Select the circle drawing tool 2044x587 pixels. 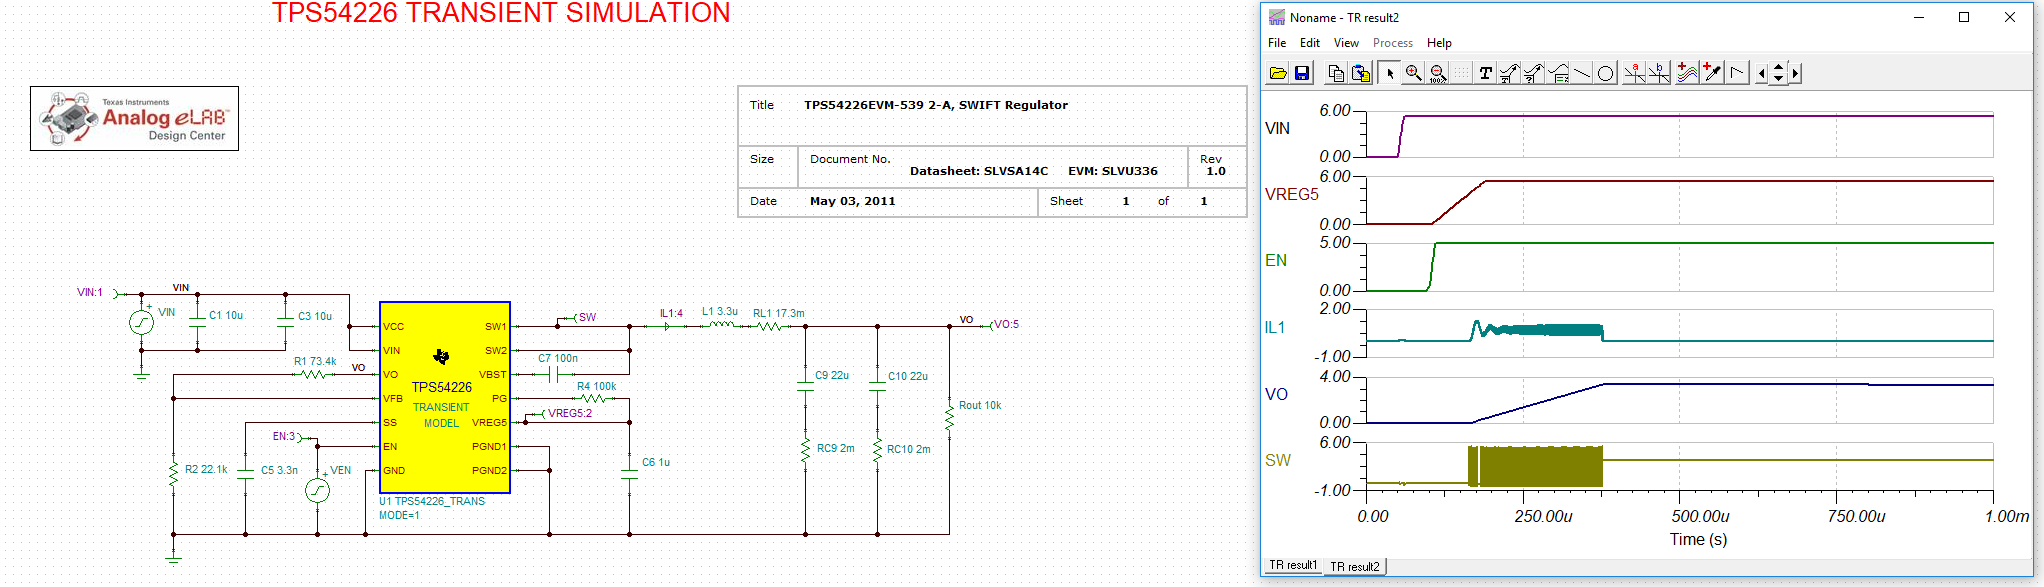click(1605, 73)
